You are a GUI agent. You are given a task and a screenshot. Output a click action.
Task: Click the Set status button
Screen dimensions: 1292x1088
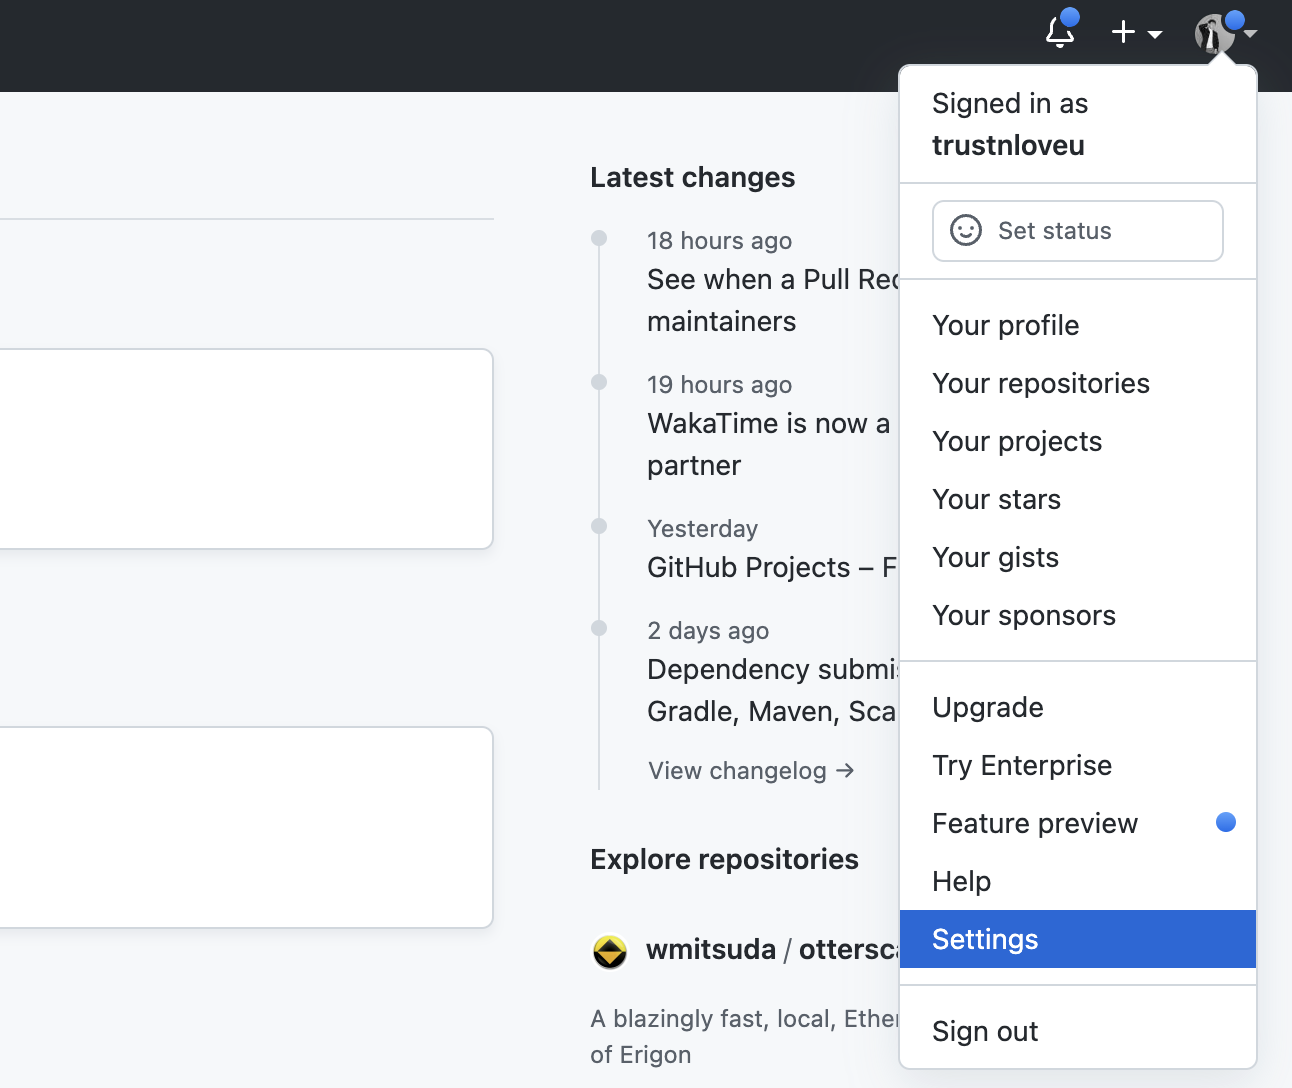coord(1078,231)
